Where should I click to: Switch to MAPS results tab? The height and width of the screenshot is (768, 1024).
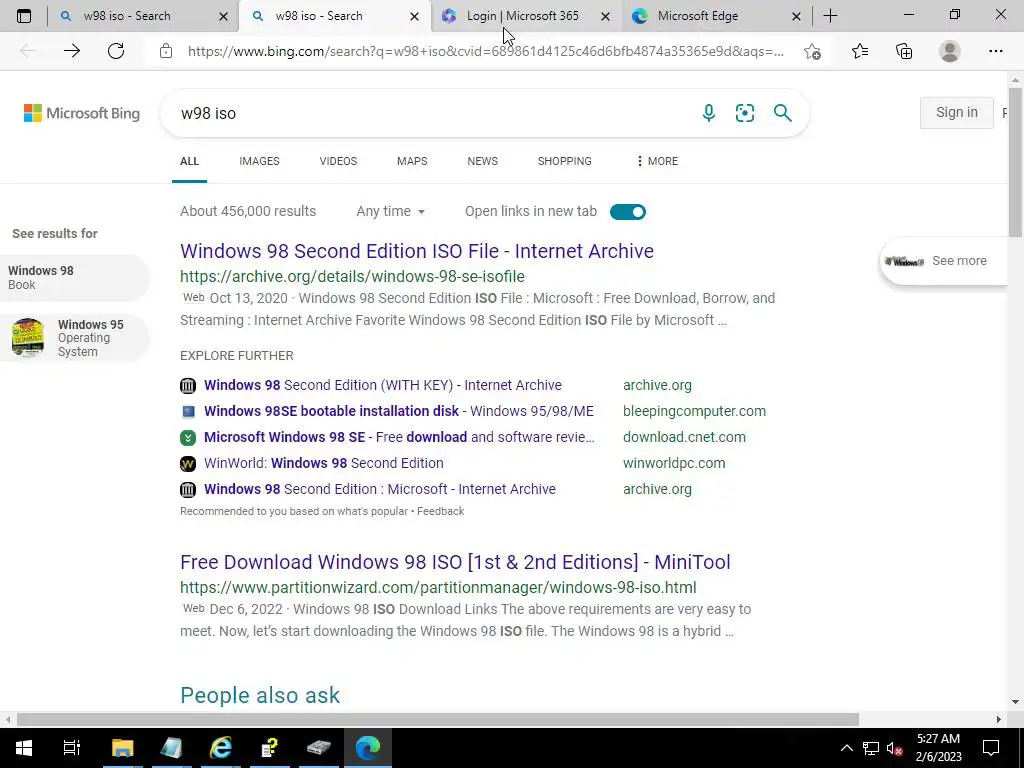(412, 161)
